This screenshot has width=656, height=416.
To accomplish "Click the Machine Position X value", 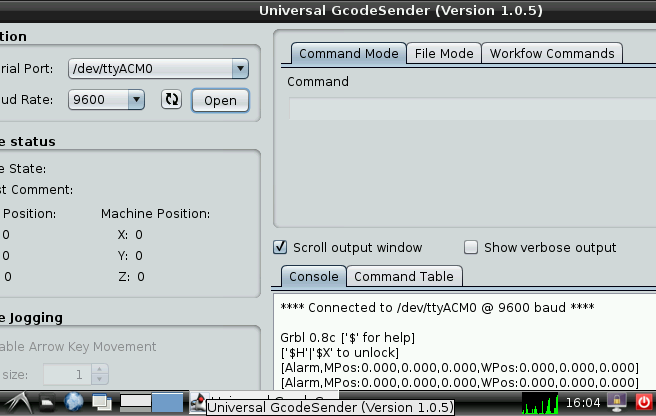I will coord(139,235).
